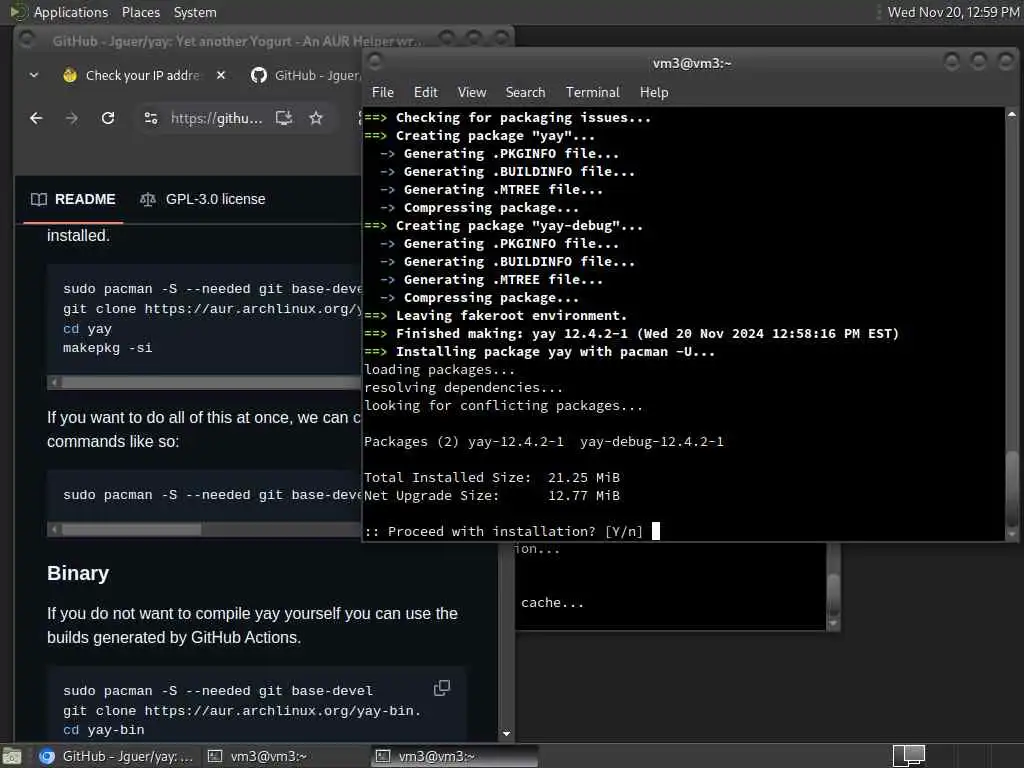Open the terminal File menu
1024x768 pixels.
point(383,92)
